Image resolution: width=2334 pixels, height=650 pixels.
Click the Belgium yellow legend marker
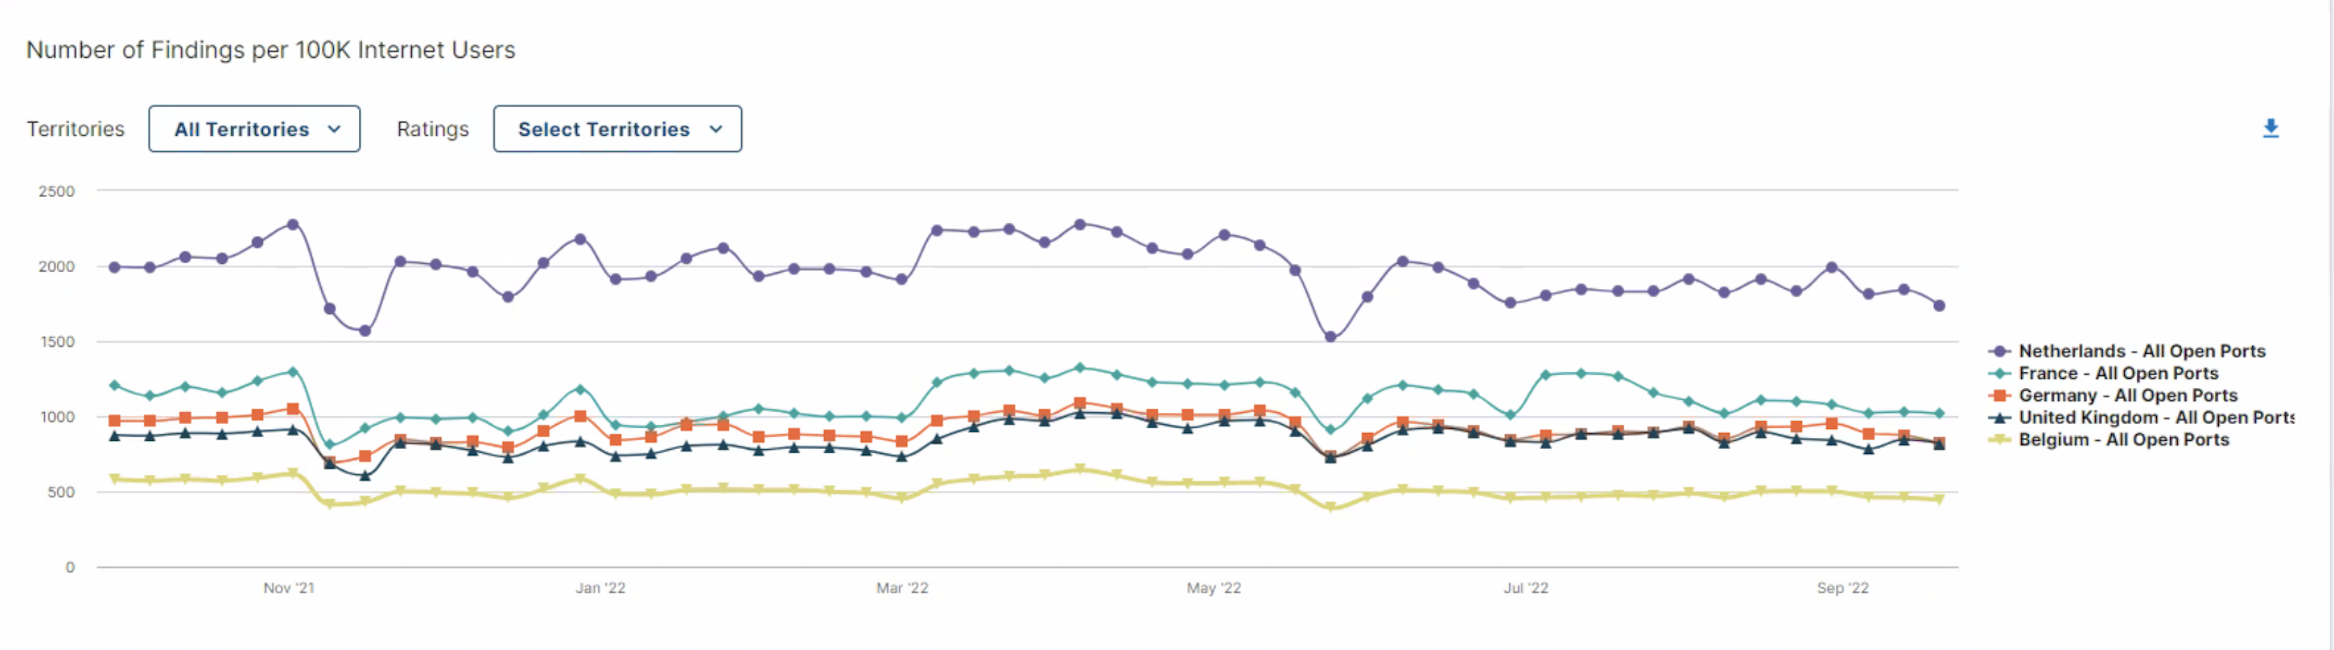[x=1999, y=439]
